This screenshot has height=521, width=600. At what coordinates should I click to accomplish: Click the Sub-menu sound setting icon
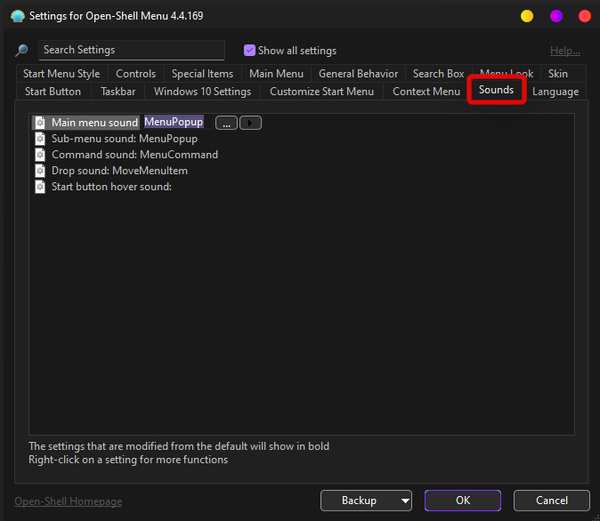pyautogui.click(x=40, y=139)
